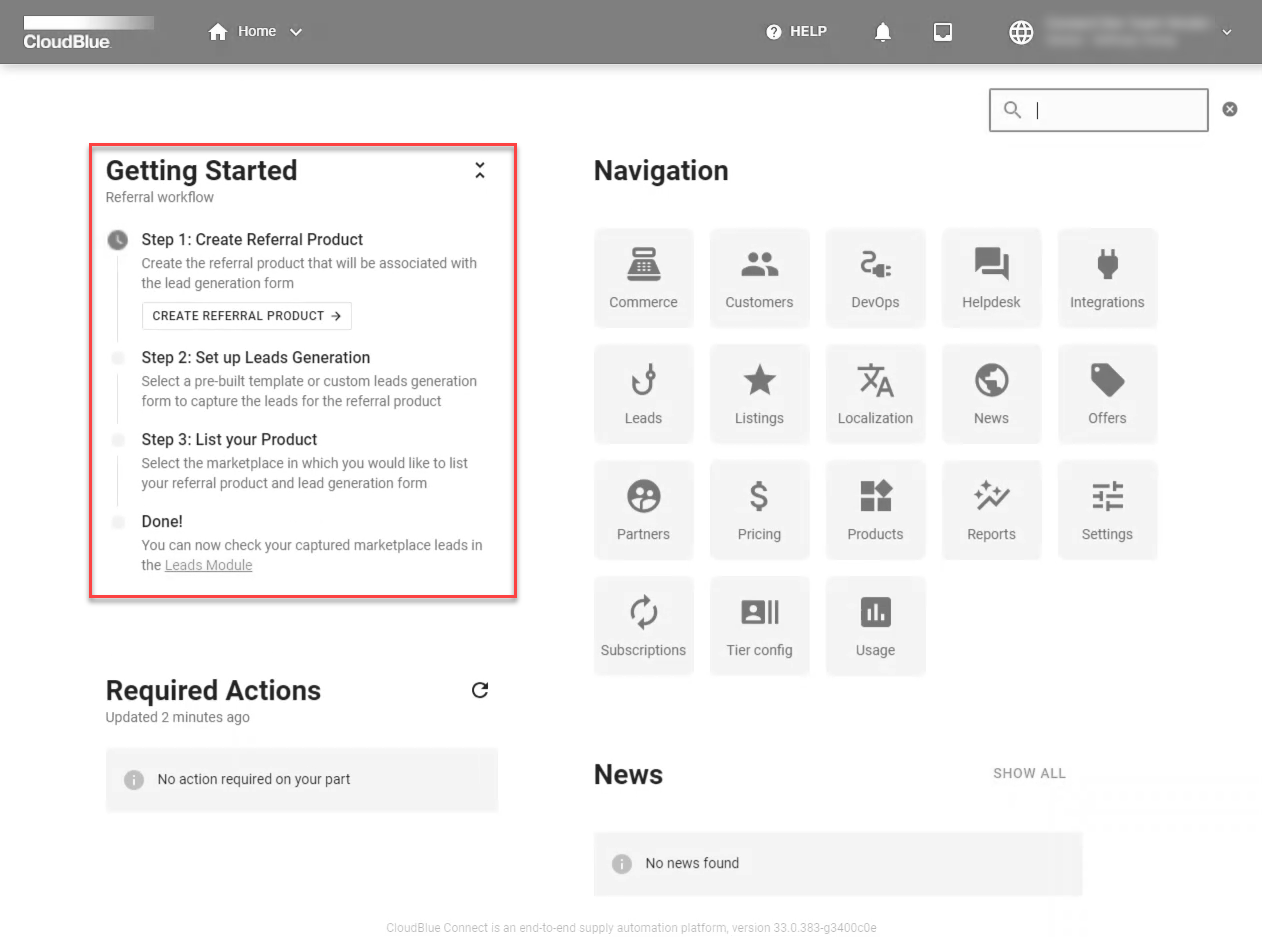The image size is (1262, 937).
Task: Follow the Leads Module link
Action: [208, 565]
